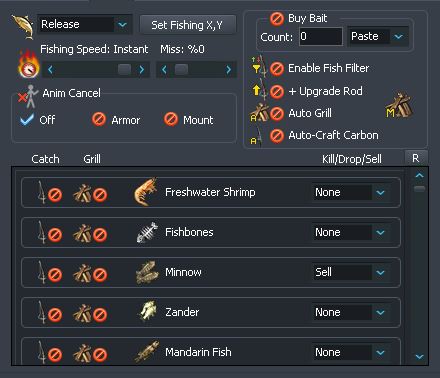Image resolution: width=440 pixels, height=378 pixels.
Task: Click the flaming stopwatch fishing speed icon
Action: [x=28, y=64]
